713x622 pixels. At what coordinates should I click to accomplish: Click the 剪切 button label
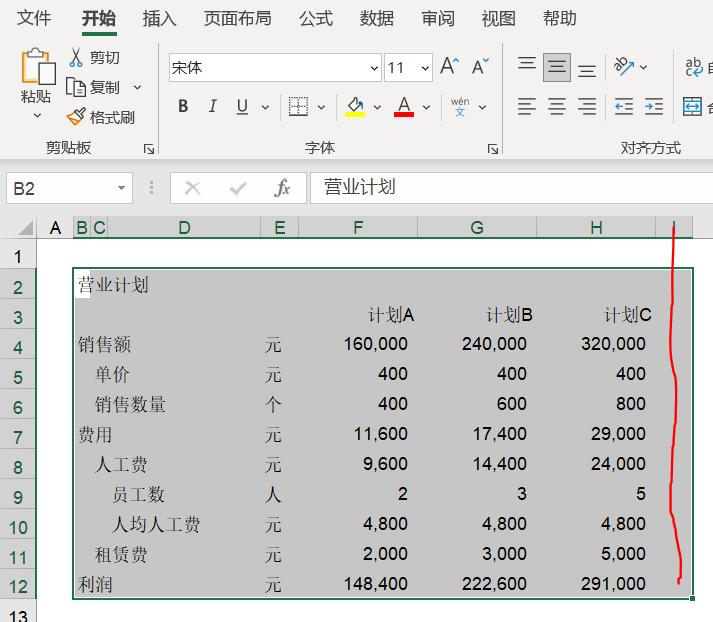click(105, 58)
